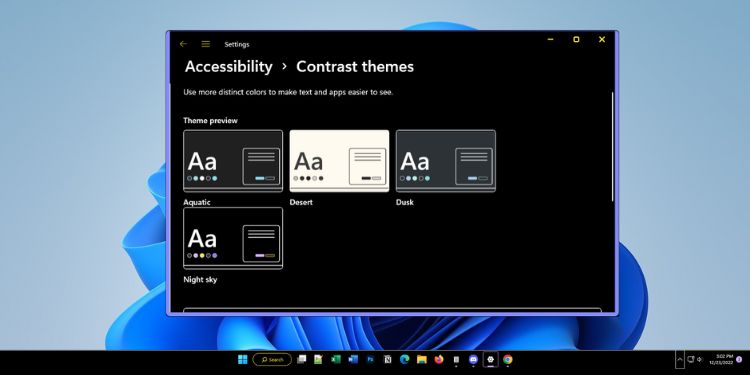Open Notion from the taskbar
The image size is (750, 375).
point(387,359)
